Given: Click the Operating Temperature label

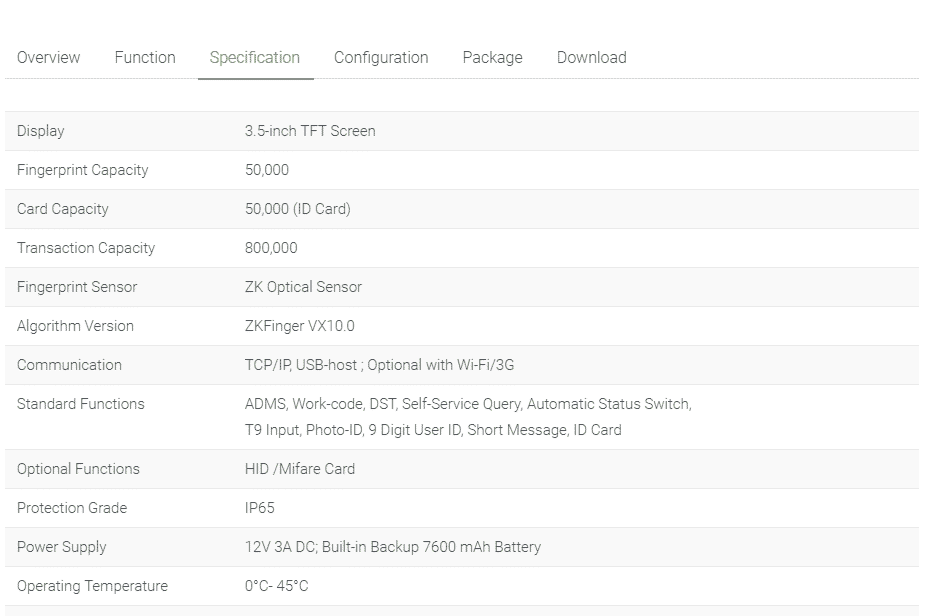Looking at the screenshot, I should point(93,586).
